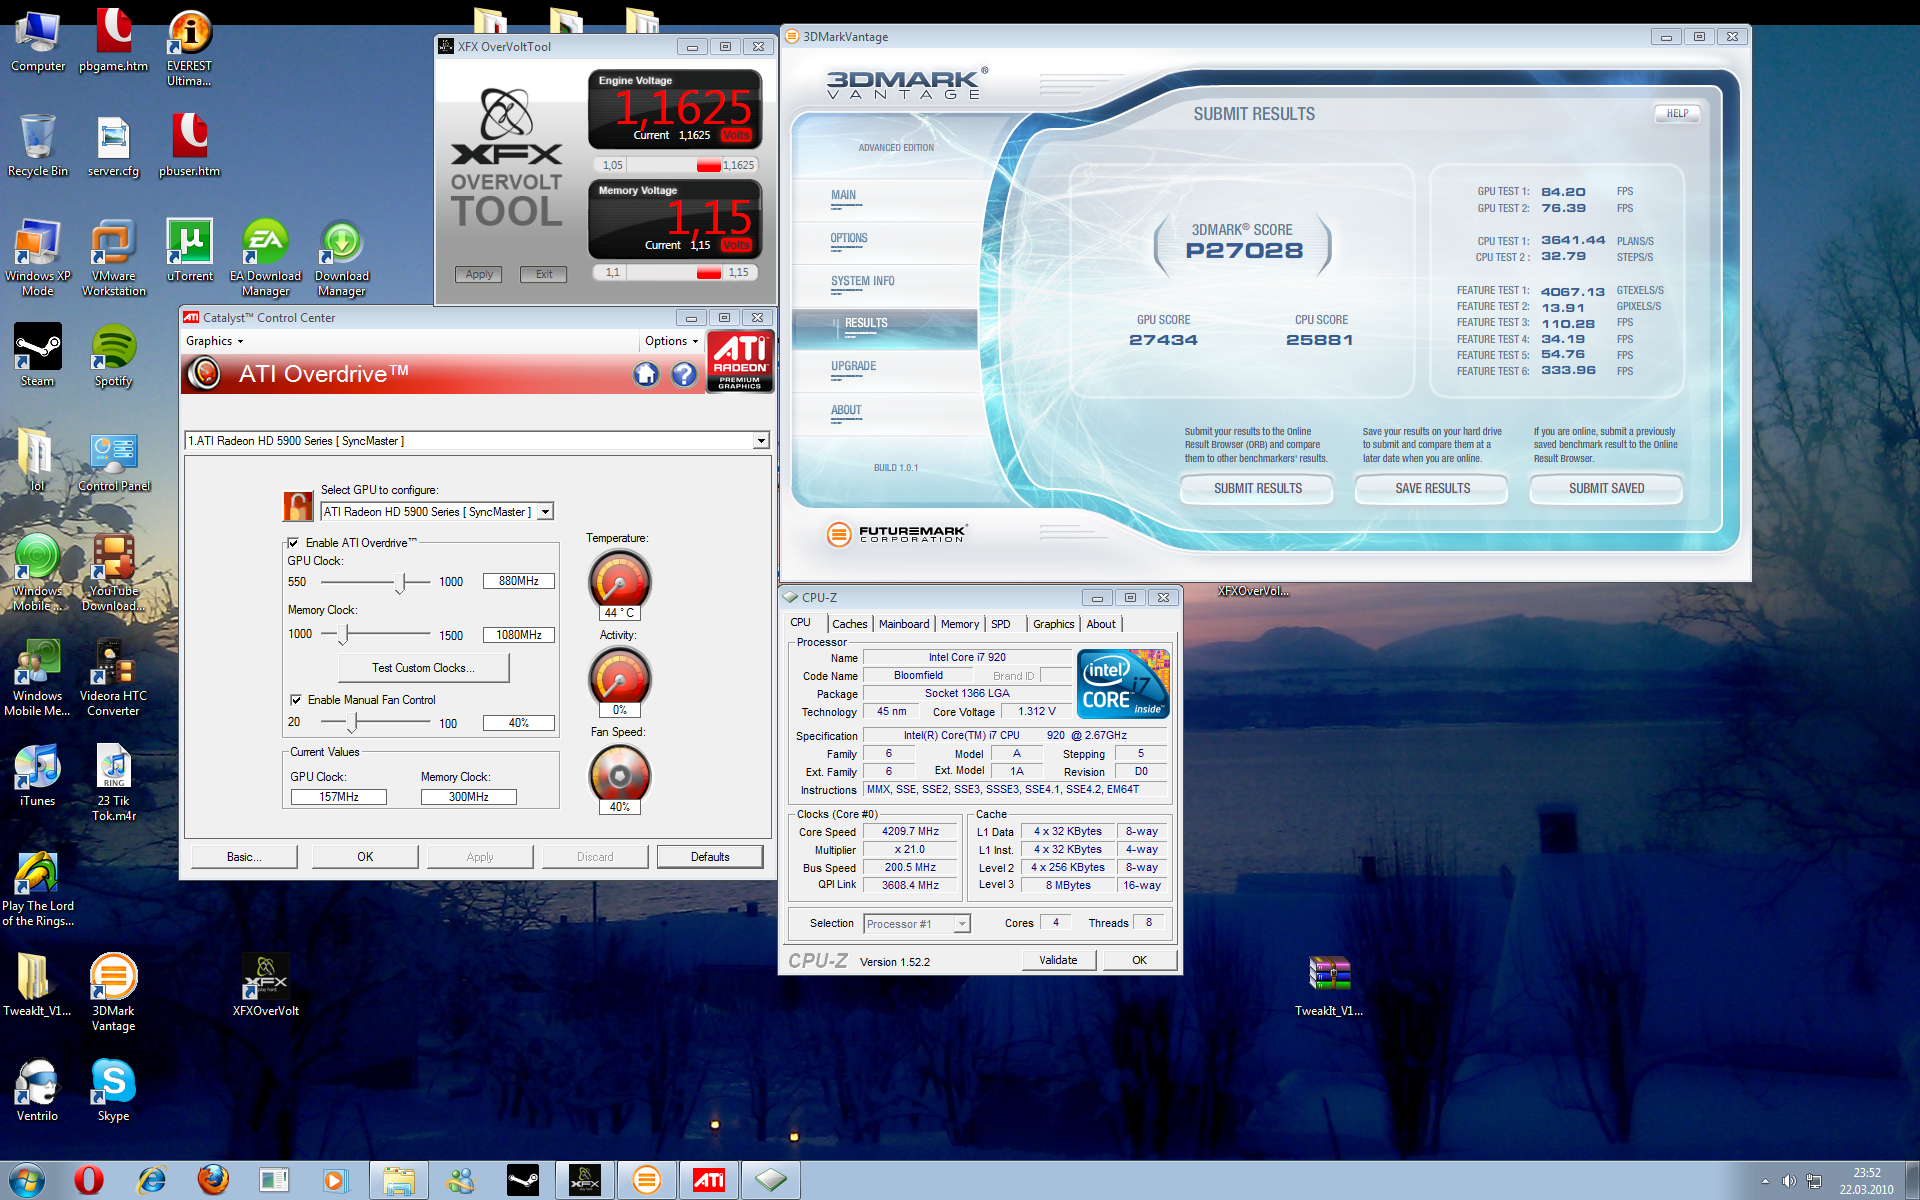Click SUBMIT RESULTS button in 3DMark

point(1257,489)
